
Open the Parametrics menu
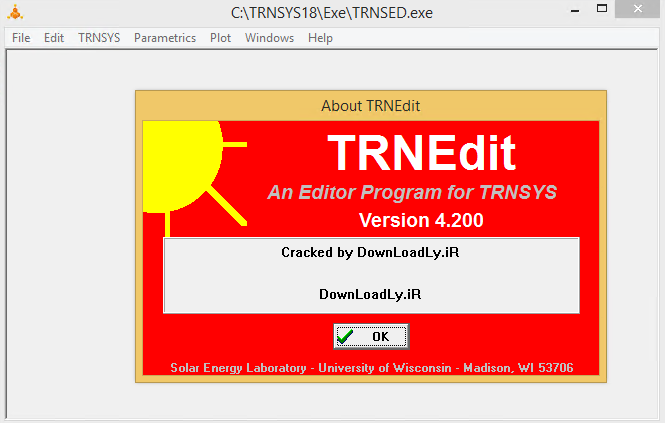click(165, 38)
